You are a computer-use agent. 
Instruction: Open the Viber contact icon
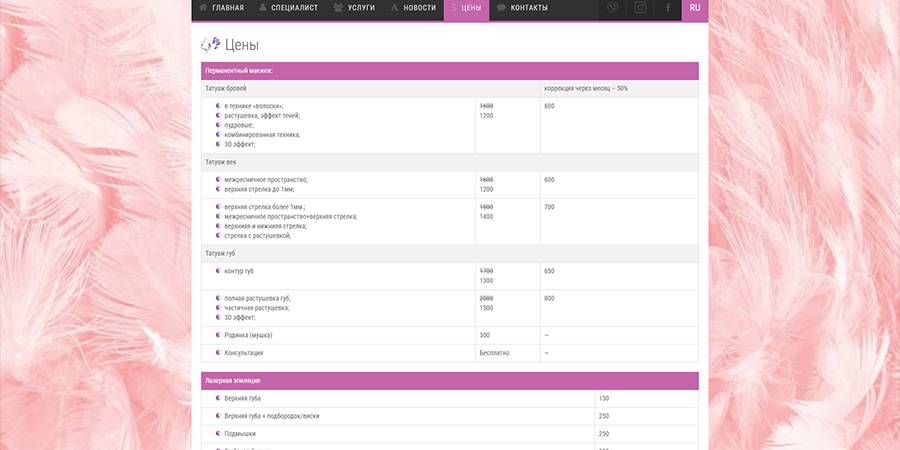coord(613,8)
